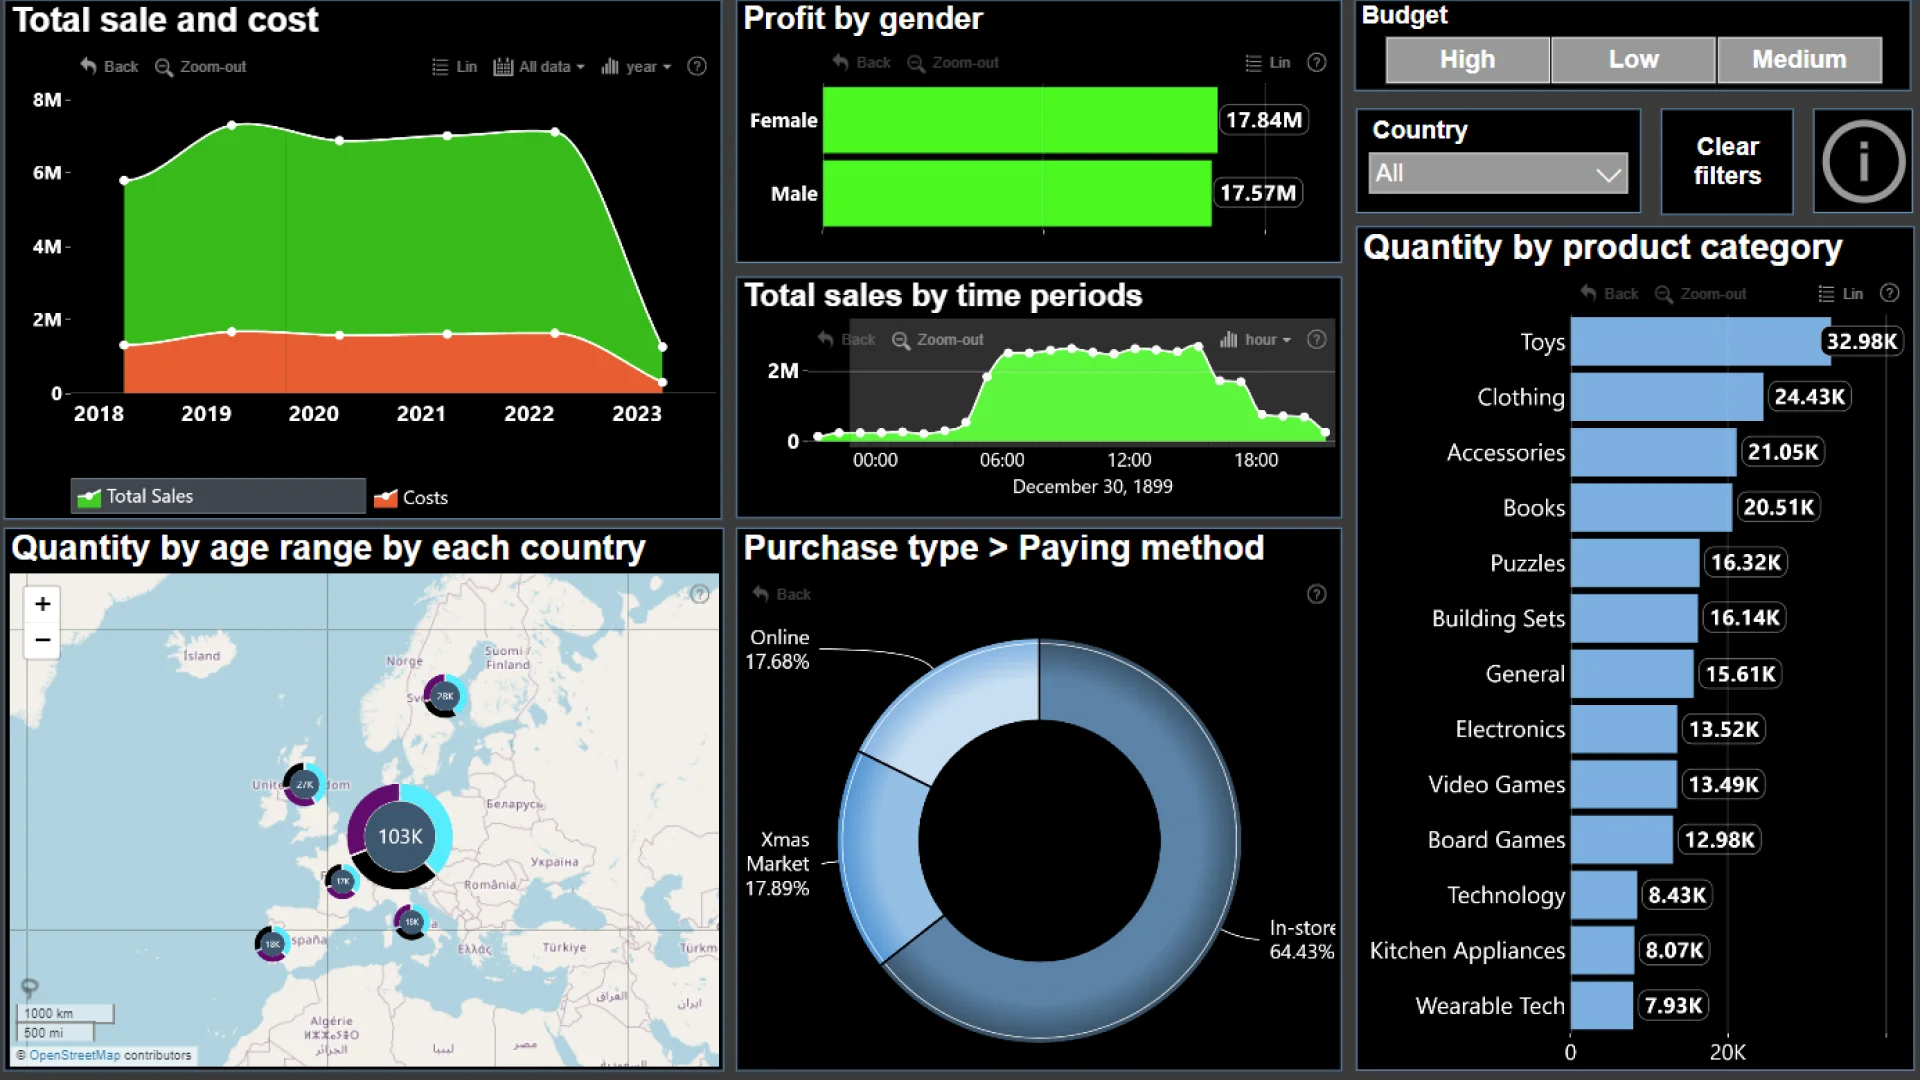
Task: Select the Accessories category bar
Action: (x=1654, y=452)
